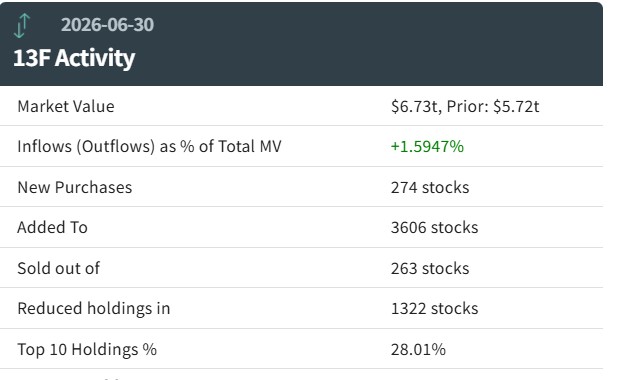Open the New Purchases row label
Image resolution: width=621 pixels, height=380 pixels.
pos(74,187)
